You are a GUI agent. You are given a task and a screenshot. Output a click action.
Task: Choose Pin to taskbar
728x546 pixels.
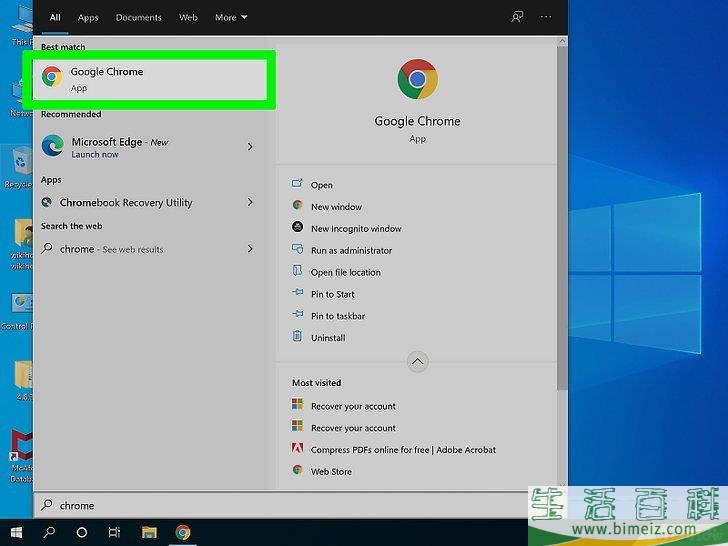point(338,316)
